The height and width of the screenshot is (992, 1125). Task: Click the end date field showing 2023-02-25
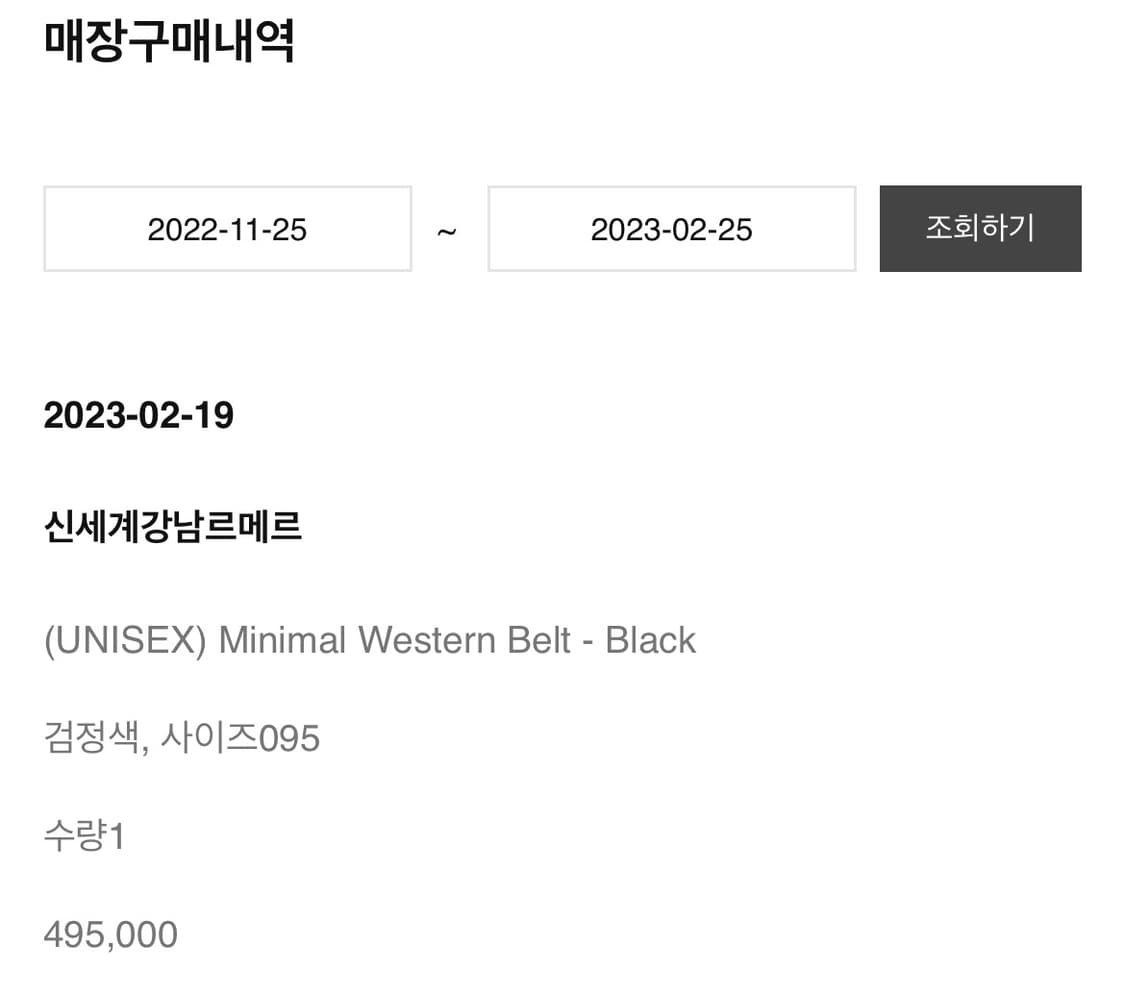[x=671, y=228]
